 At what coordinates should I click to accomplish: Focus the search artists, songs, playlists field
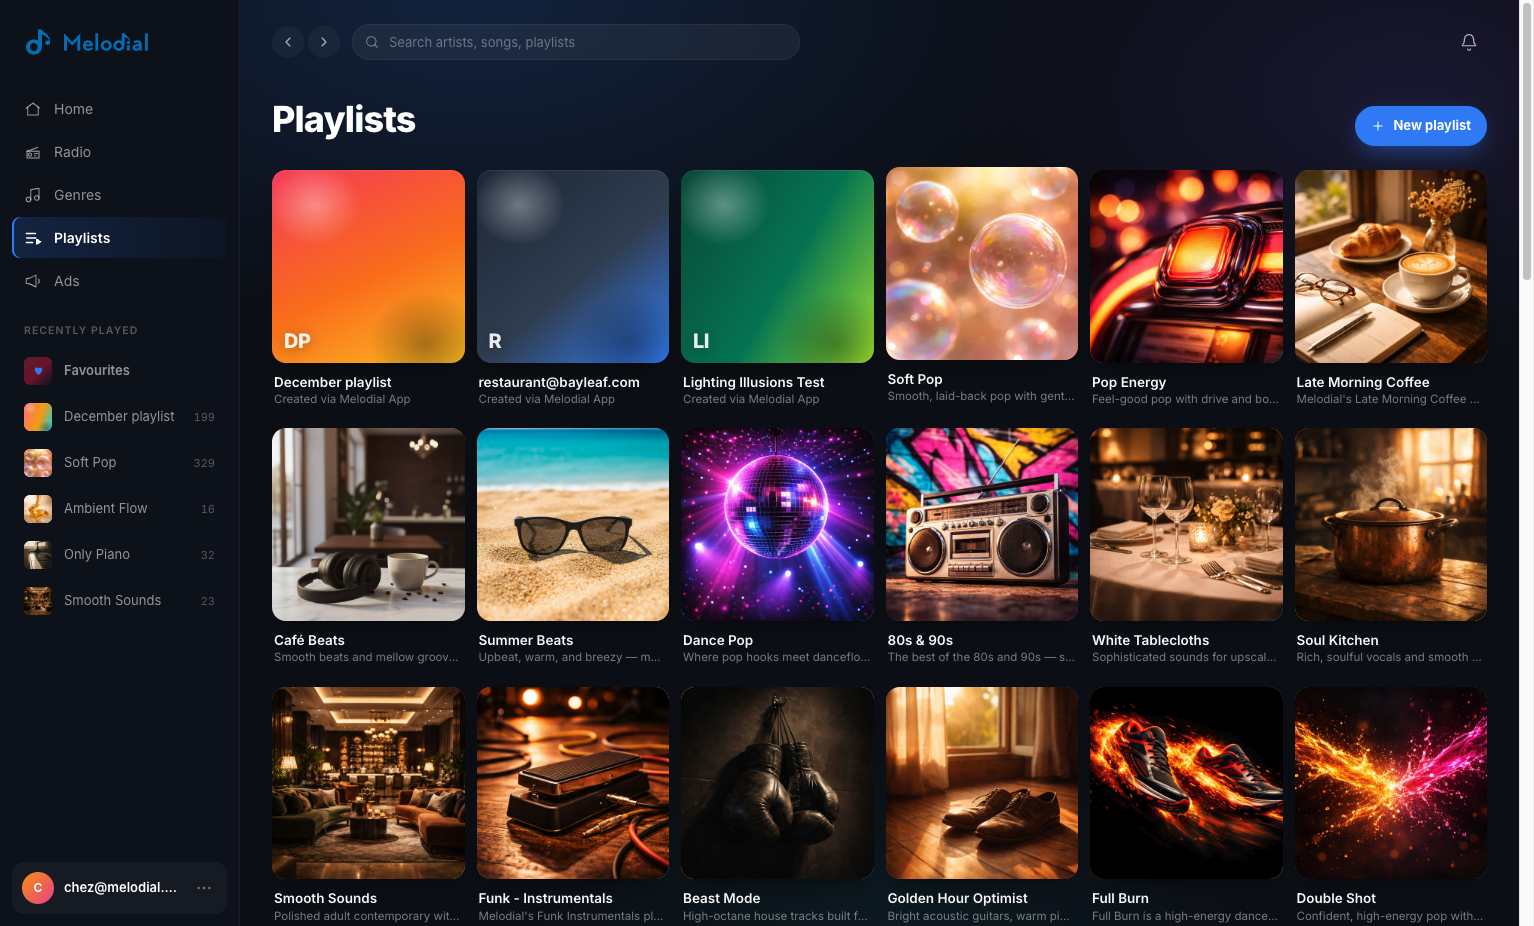tap(576, 42)
